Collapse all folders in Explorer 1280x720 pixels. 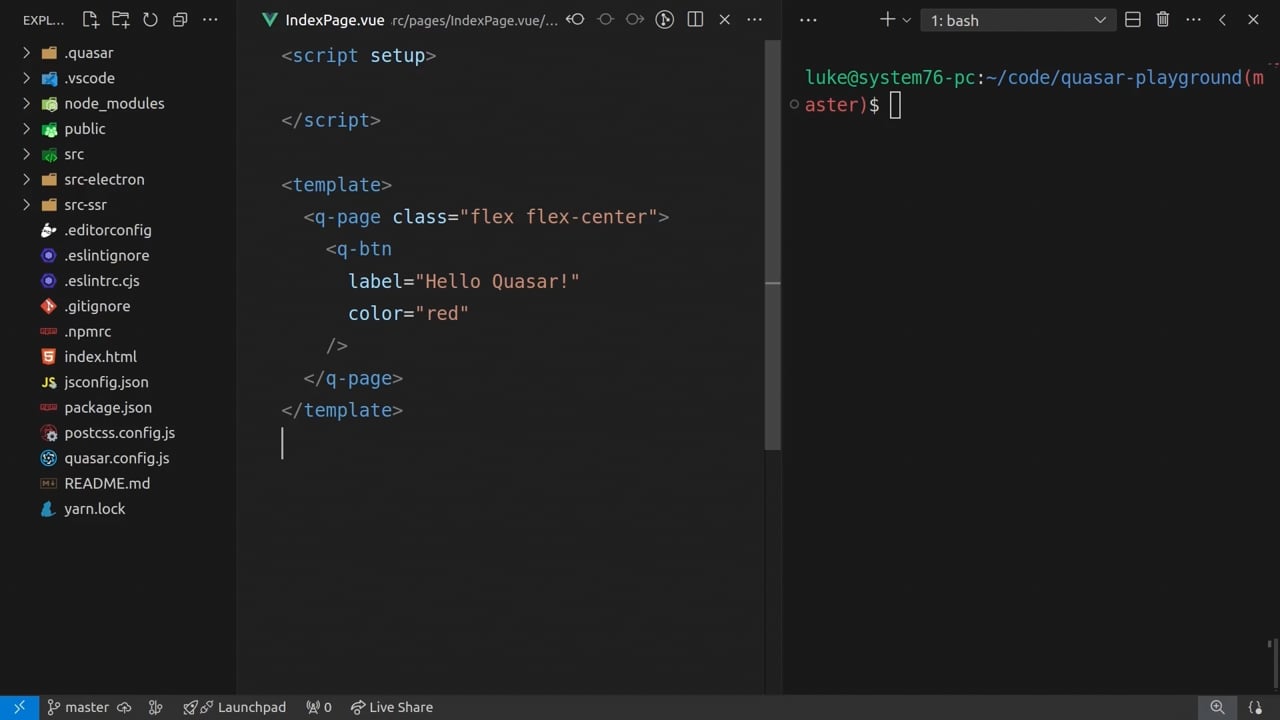click(180, 20)
